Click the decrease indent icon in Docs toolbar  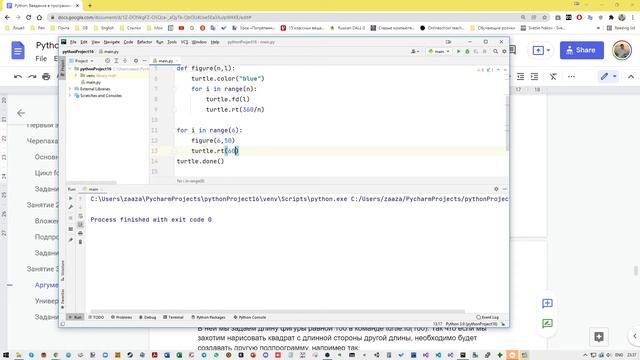point(520,76)
